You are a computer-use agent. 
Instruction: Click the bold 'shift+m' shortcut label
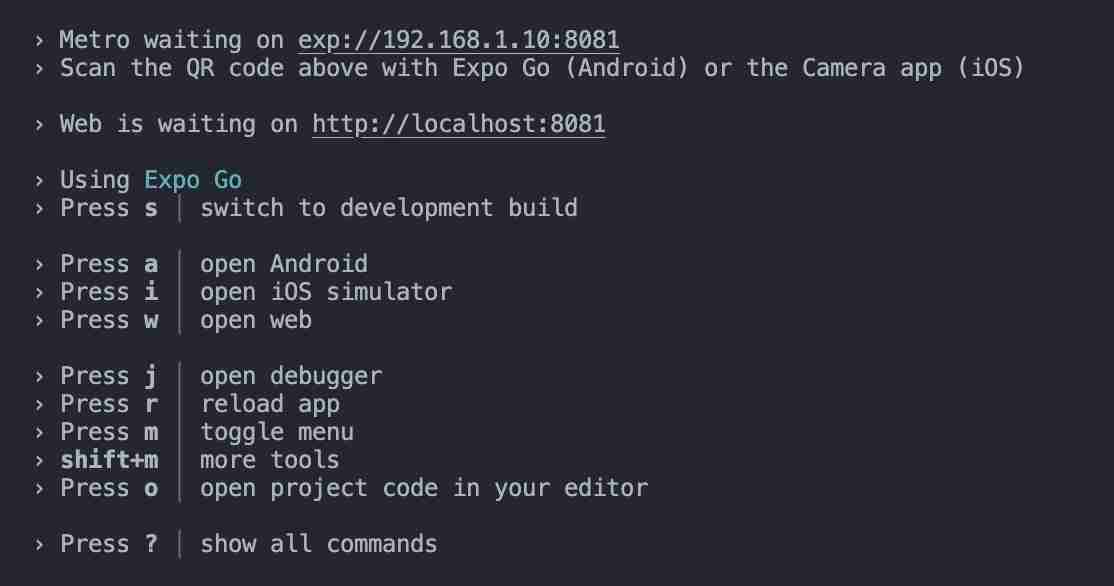(x=109, y=460)
